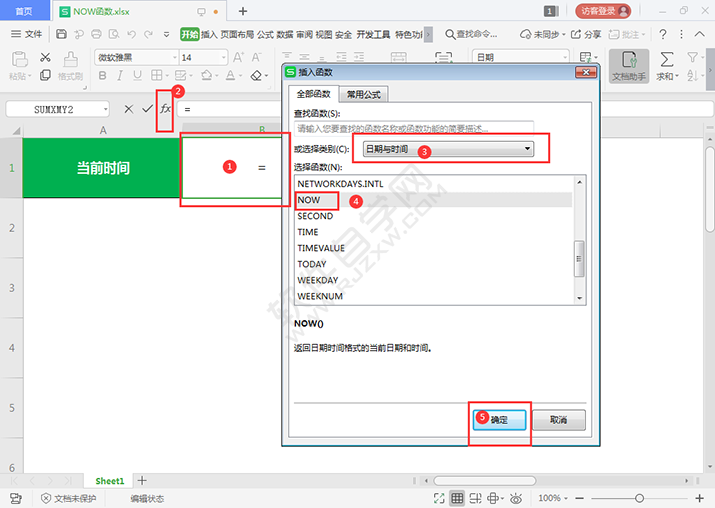Switch to the 数据 Data ribbon tab

coord(285,34)
